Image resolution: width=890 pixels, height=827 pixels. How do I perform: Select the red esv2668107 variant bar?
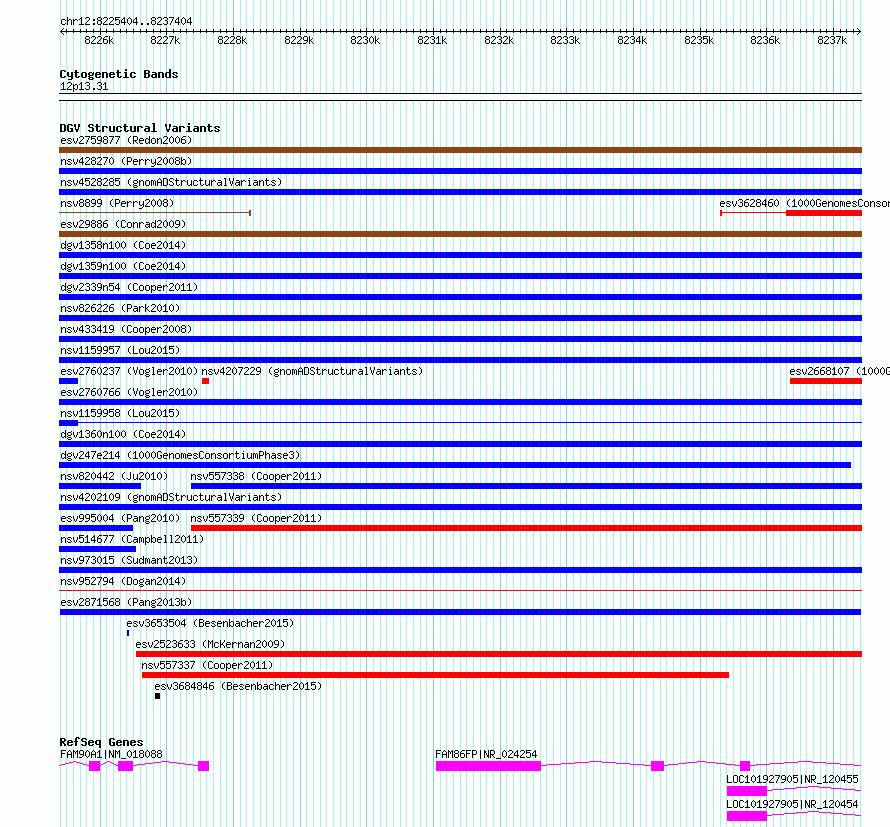826,381
